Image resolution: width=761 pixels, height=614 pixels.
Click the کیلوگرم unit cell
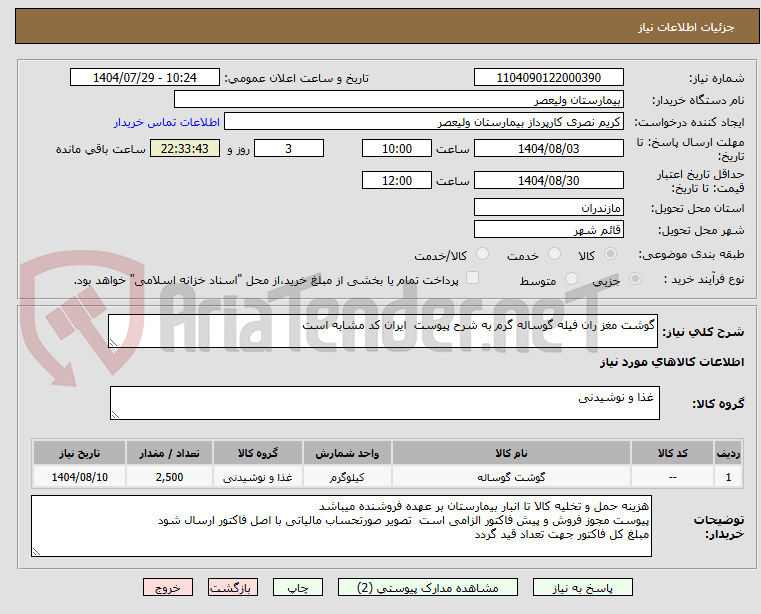347,478
